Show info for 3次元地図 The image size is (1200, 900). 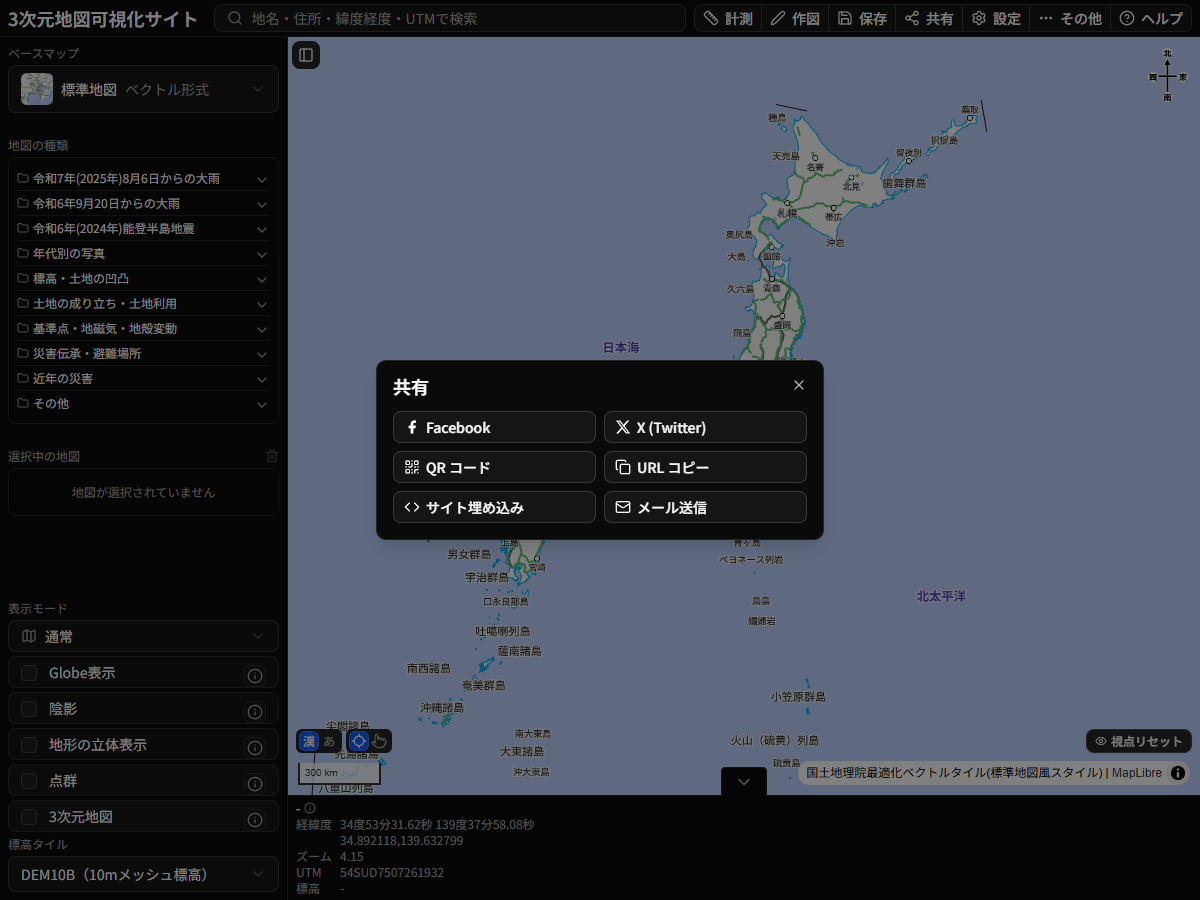pos(255,820)
